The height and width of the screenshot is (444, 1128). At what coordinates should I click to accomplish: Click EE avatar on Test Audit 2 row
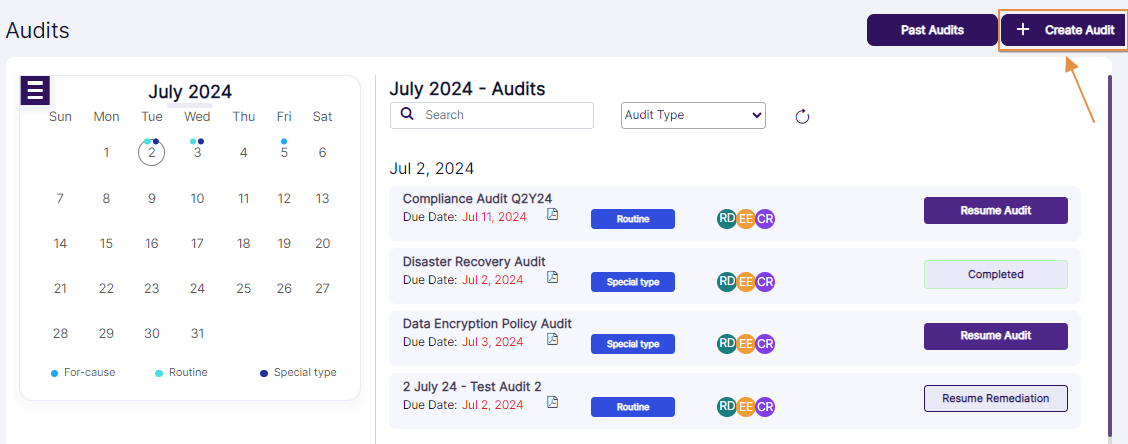pos(746,407)
